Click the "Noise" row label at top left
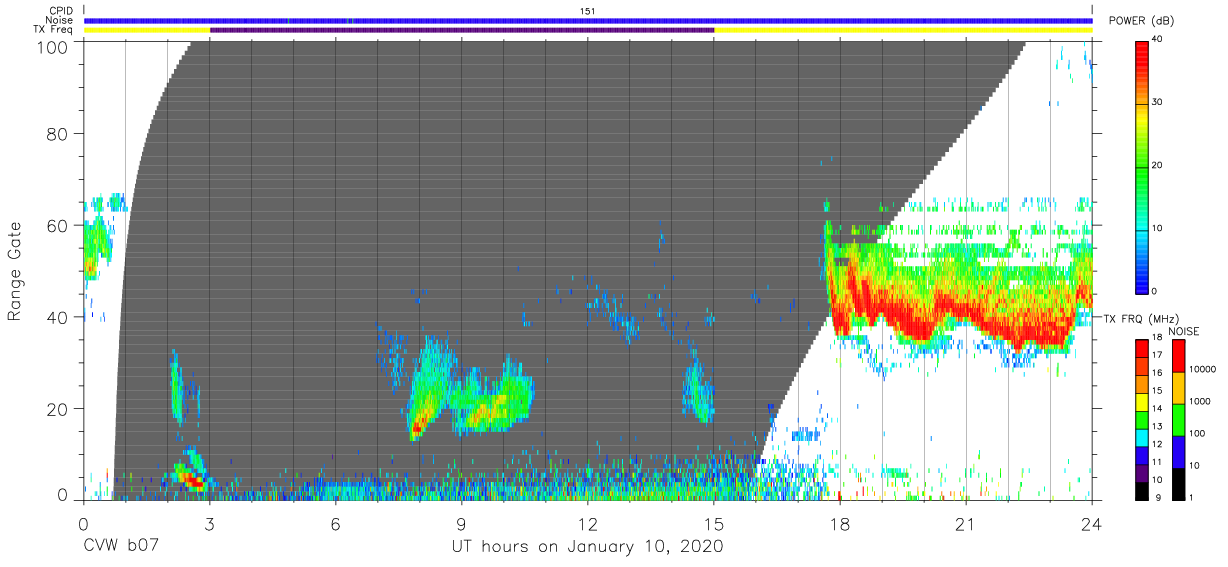The width and height of the screenshot is (1228, 567). coord(60,20)
